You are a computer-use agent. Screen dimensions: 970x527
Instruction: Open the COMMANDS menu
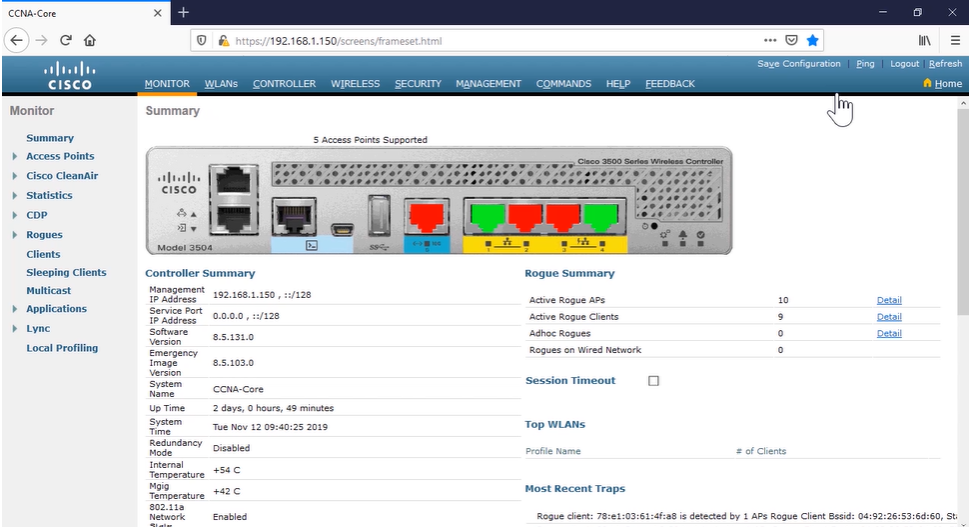(564, 84)
